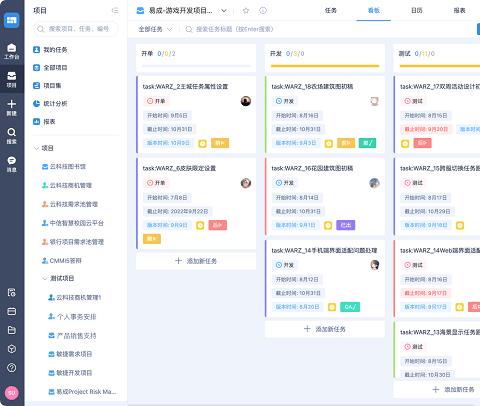This screenshot has height=406, width=480.
Task: Toggle the favorite star for the project
Action: [x=246, y=11]
